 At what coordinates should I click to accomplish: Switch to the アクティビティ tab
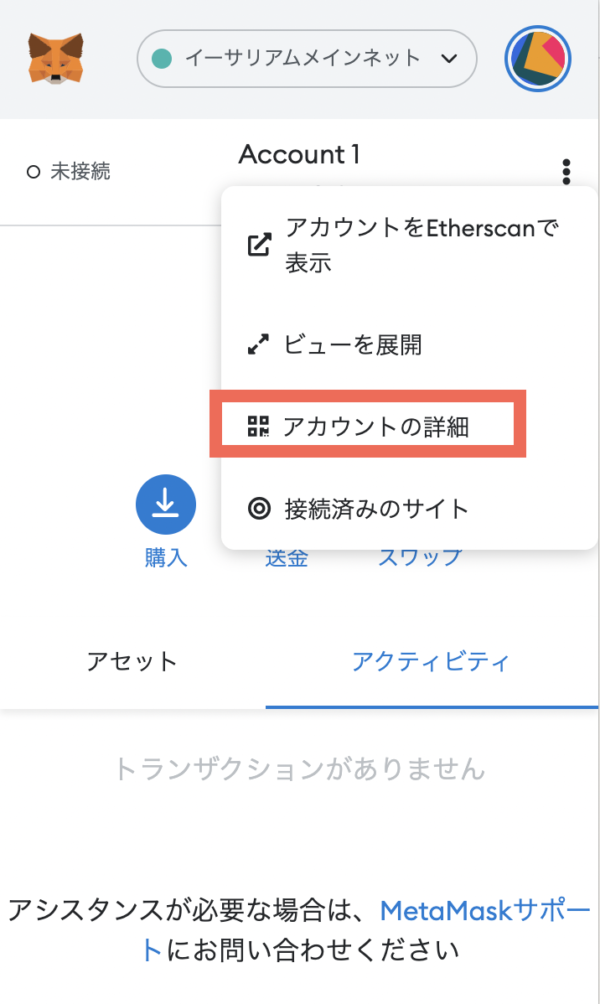point(432,661)
